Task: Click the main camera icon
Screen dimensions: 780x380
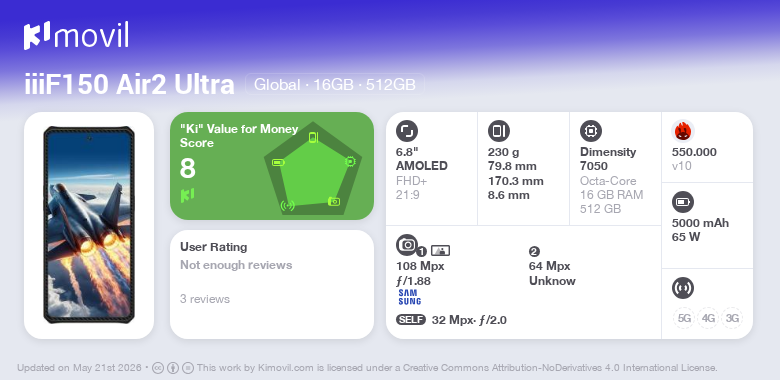Action: (407, 244)
